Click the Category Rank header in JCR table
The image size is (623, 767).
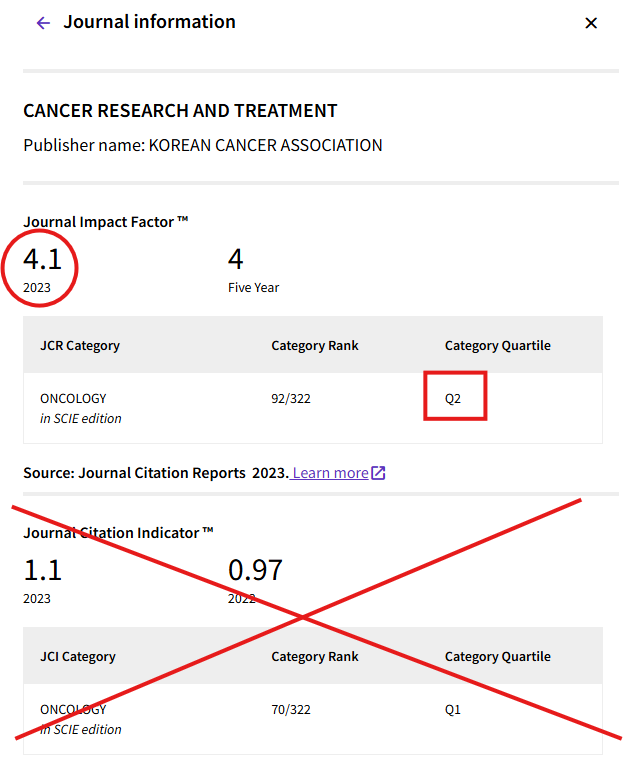tap(314, 346)
